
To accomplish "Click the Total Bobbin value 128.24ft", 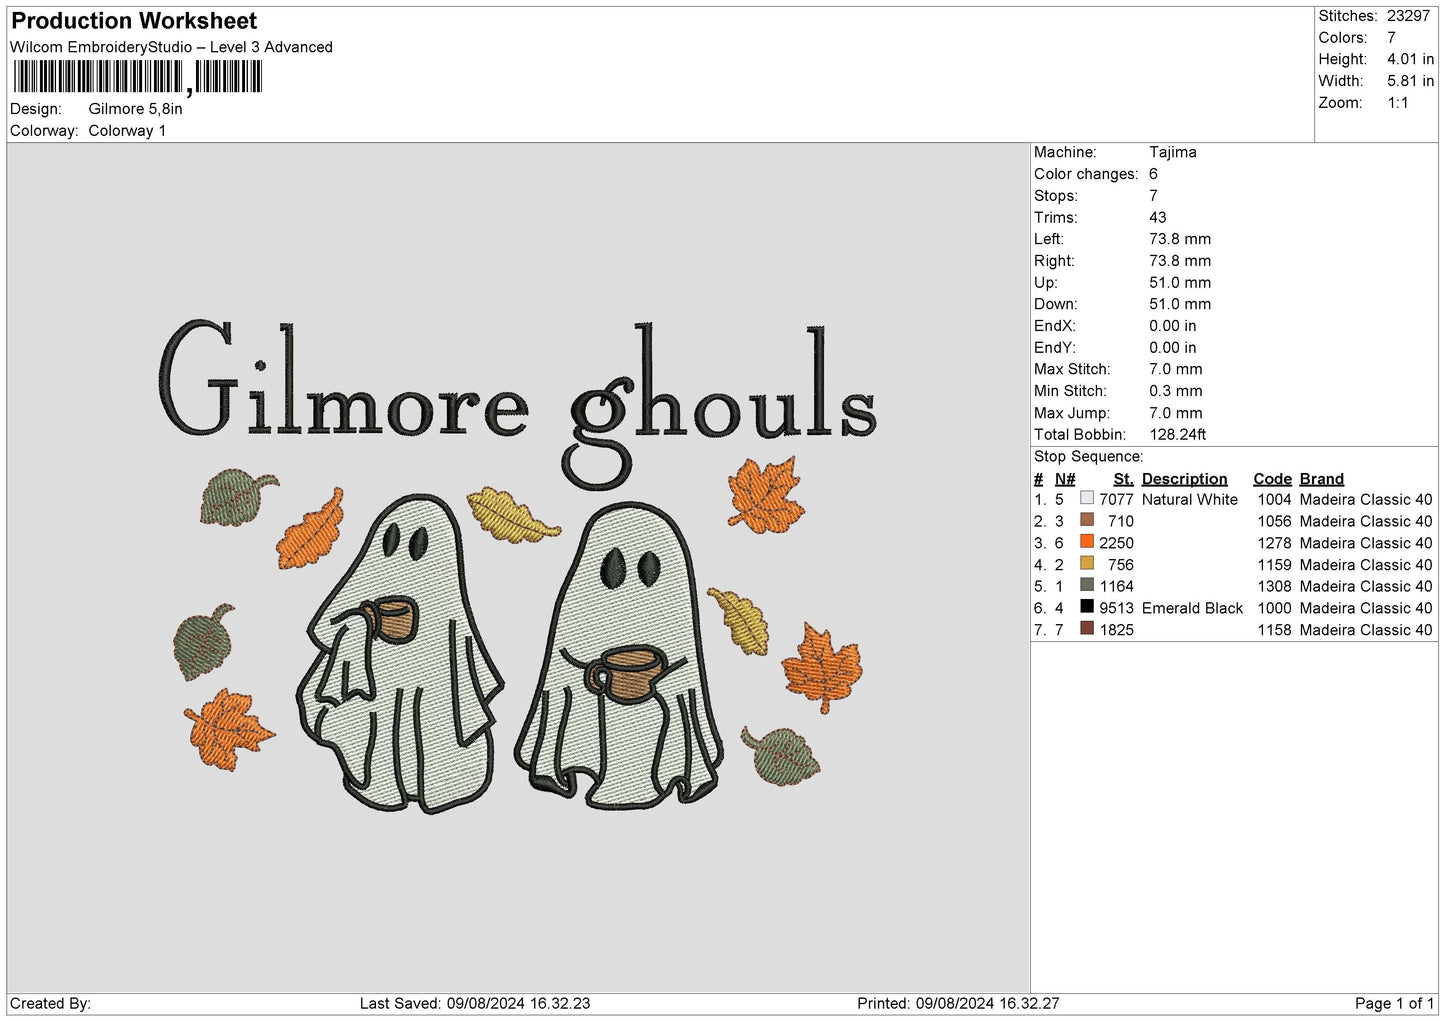I will (1177, 434).
